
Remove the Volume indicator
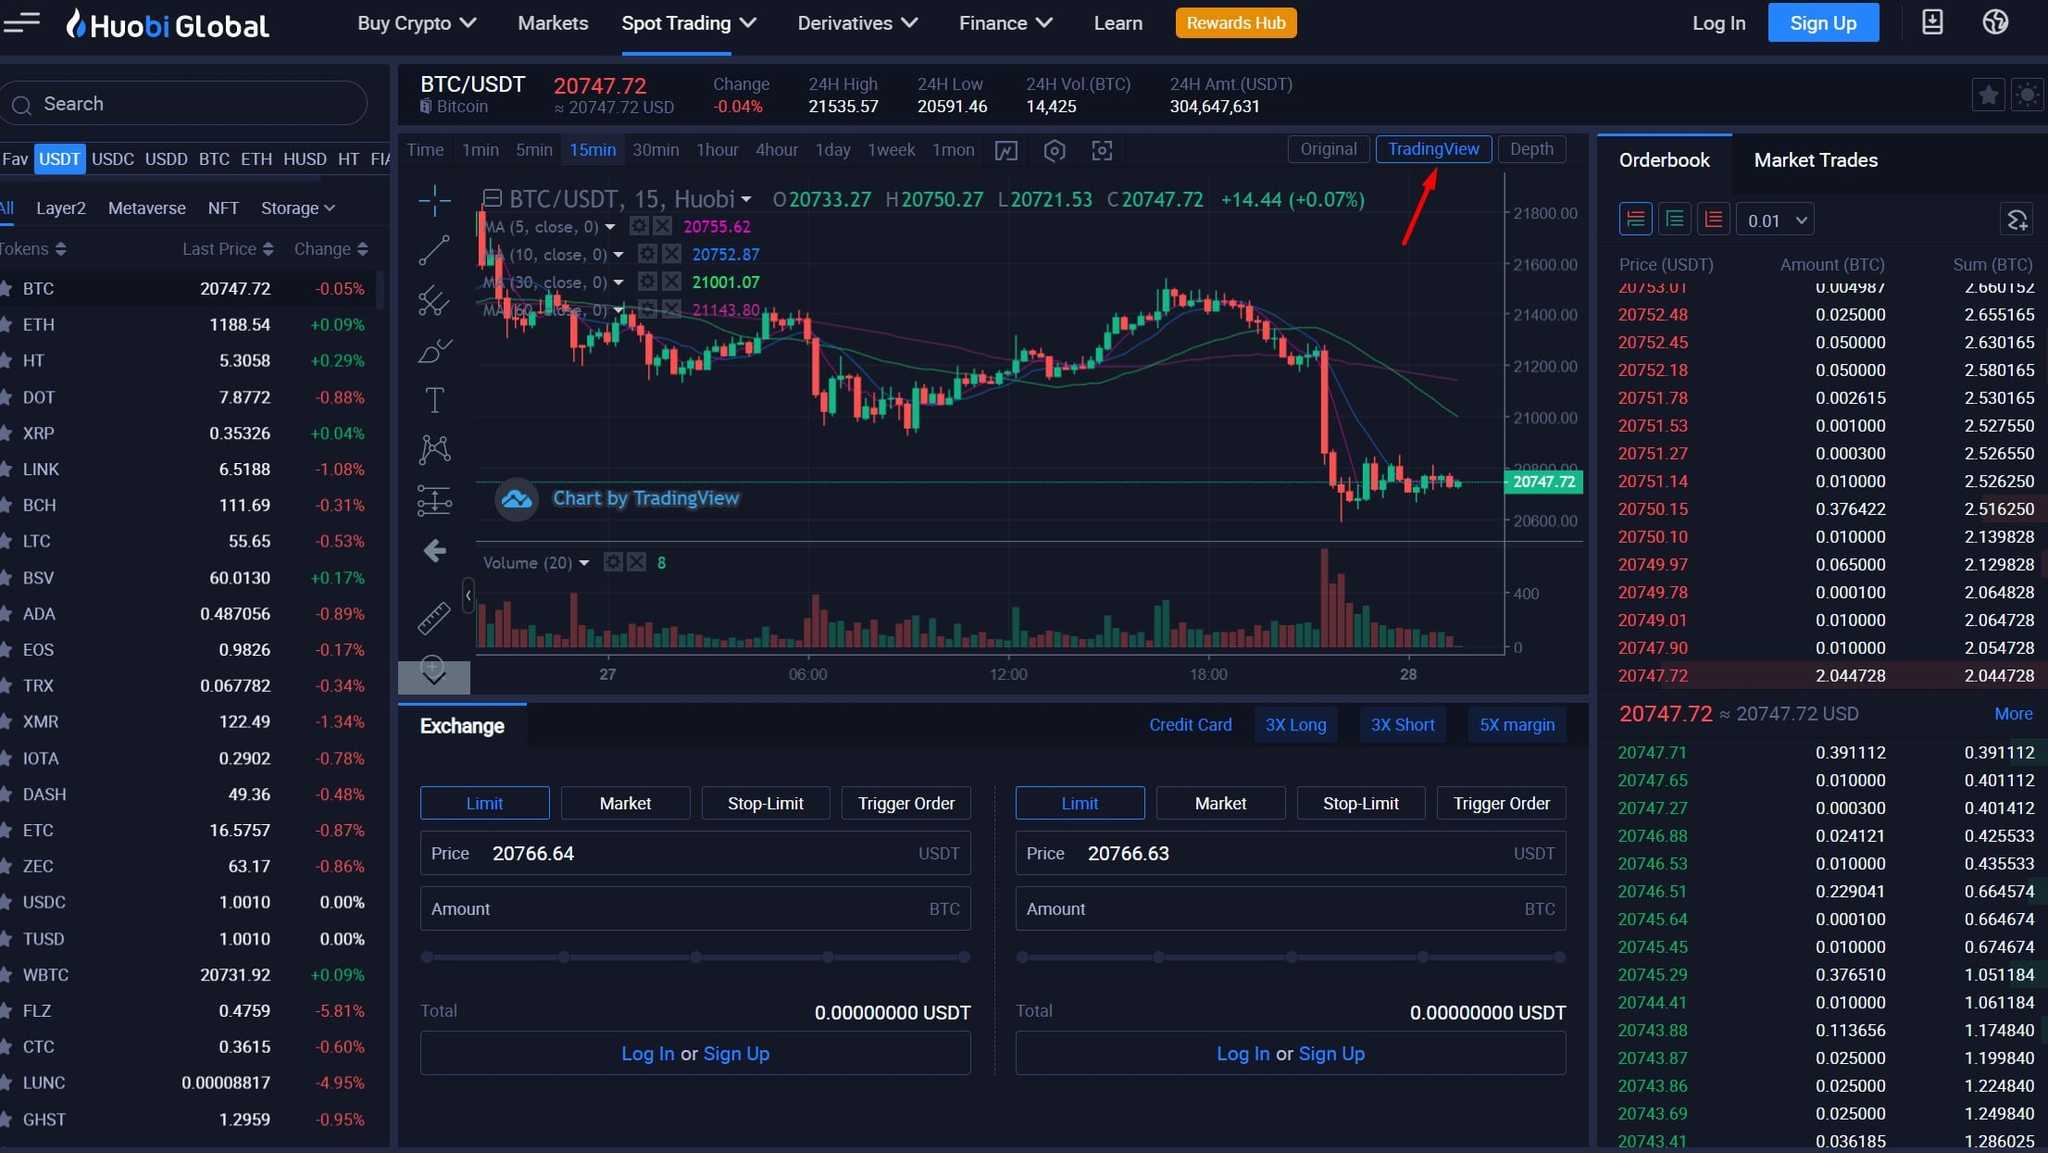tap(636, 562)
